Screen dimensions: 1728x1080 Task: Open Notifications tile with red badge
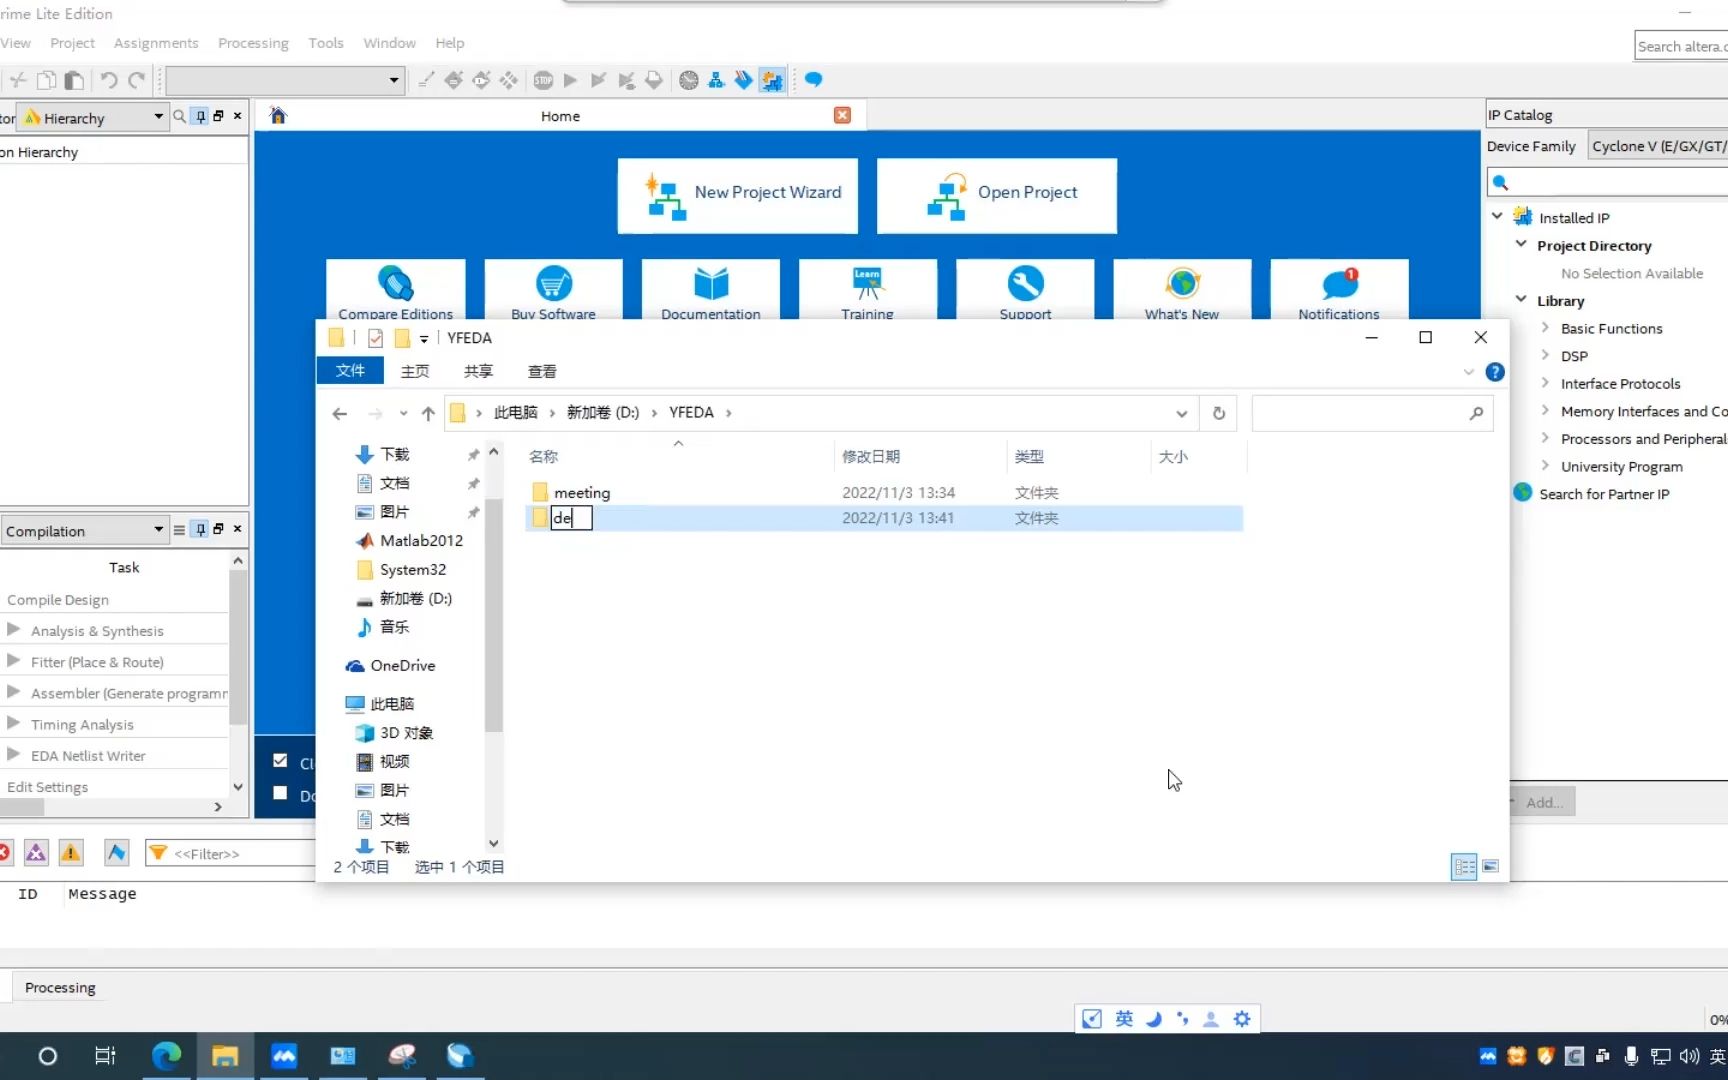[1339, 290]
